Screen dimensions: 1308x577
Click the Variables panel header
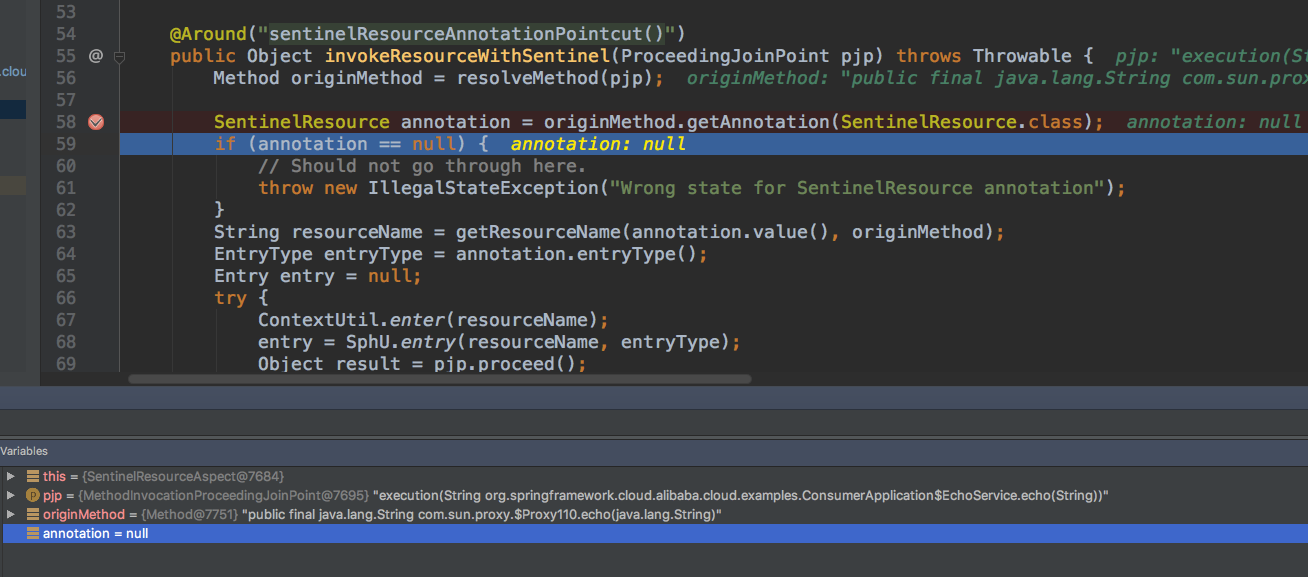coord(24,451)
